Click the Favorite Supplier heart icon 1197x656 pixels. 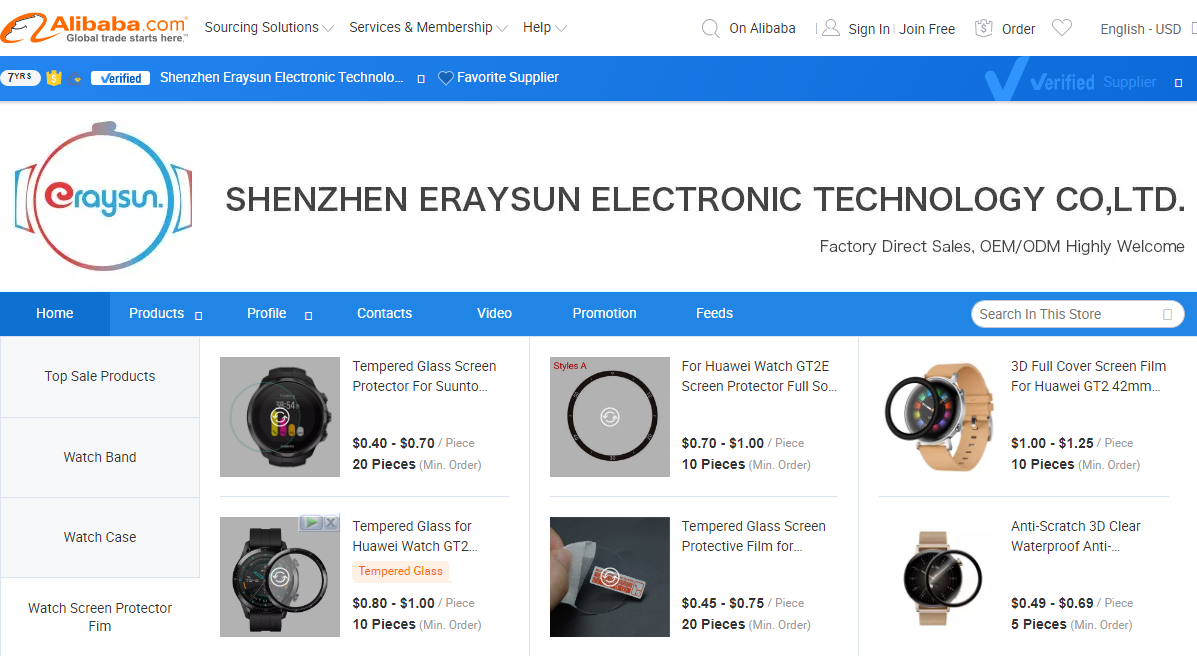tap(446, 78)
